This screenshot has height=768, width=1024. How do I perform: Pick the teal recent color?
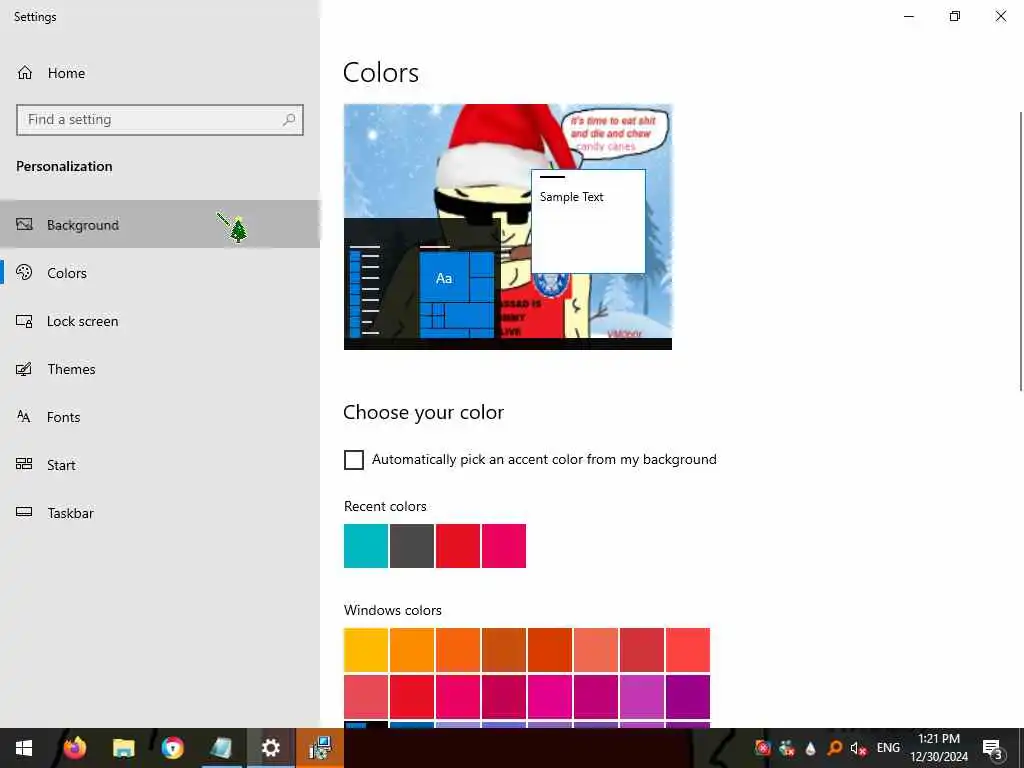click(366, 546)
